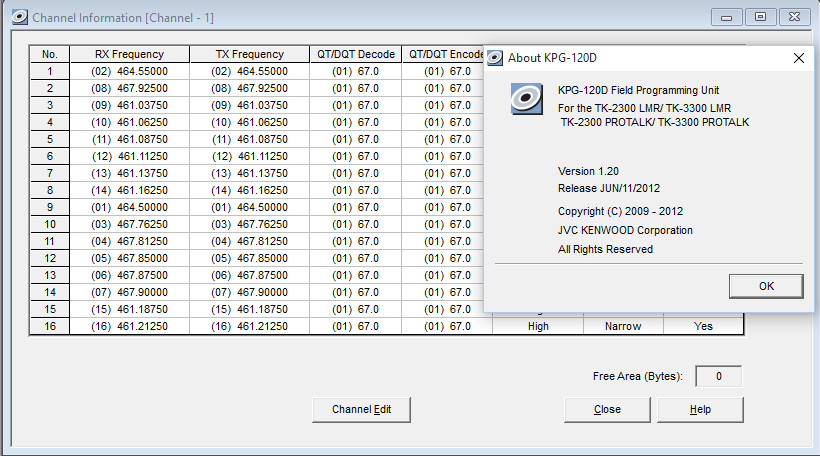
Task: Click TX Frequency cell (15) 461.18750
Action: coord(249,309)
